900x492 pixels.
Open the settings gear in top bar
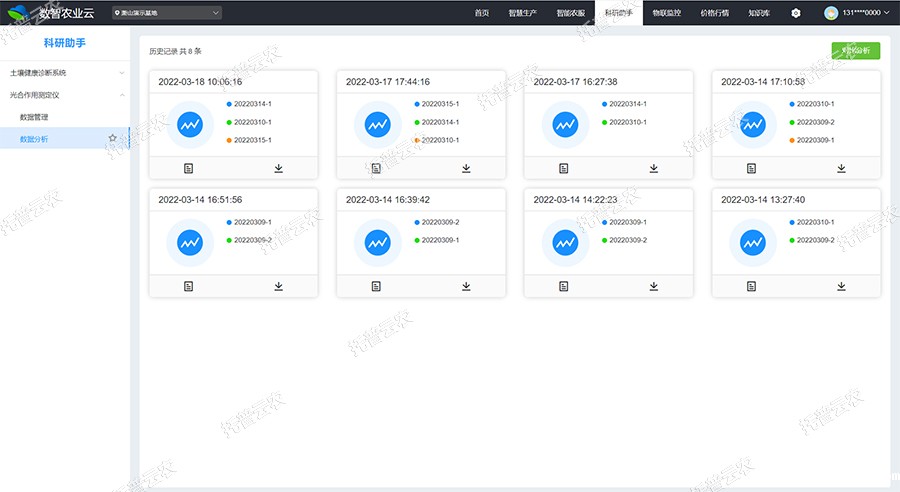click(x=795, y=13)
